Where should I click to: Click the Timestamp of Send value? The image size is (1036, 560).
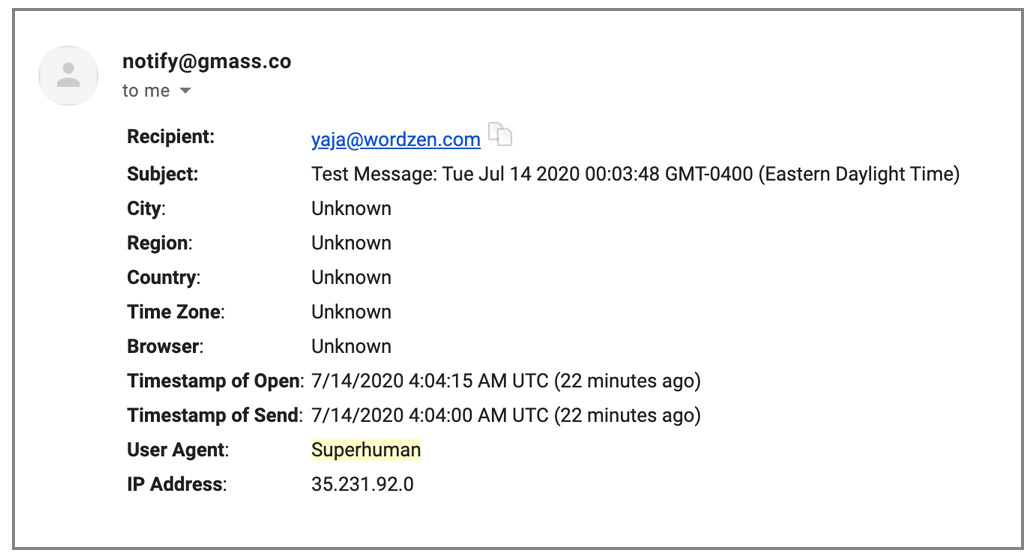tap(506, 415)
